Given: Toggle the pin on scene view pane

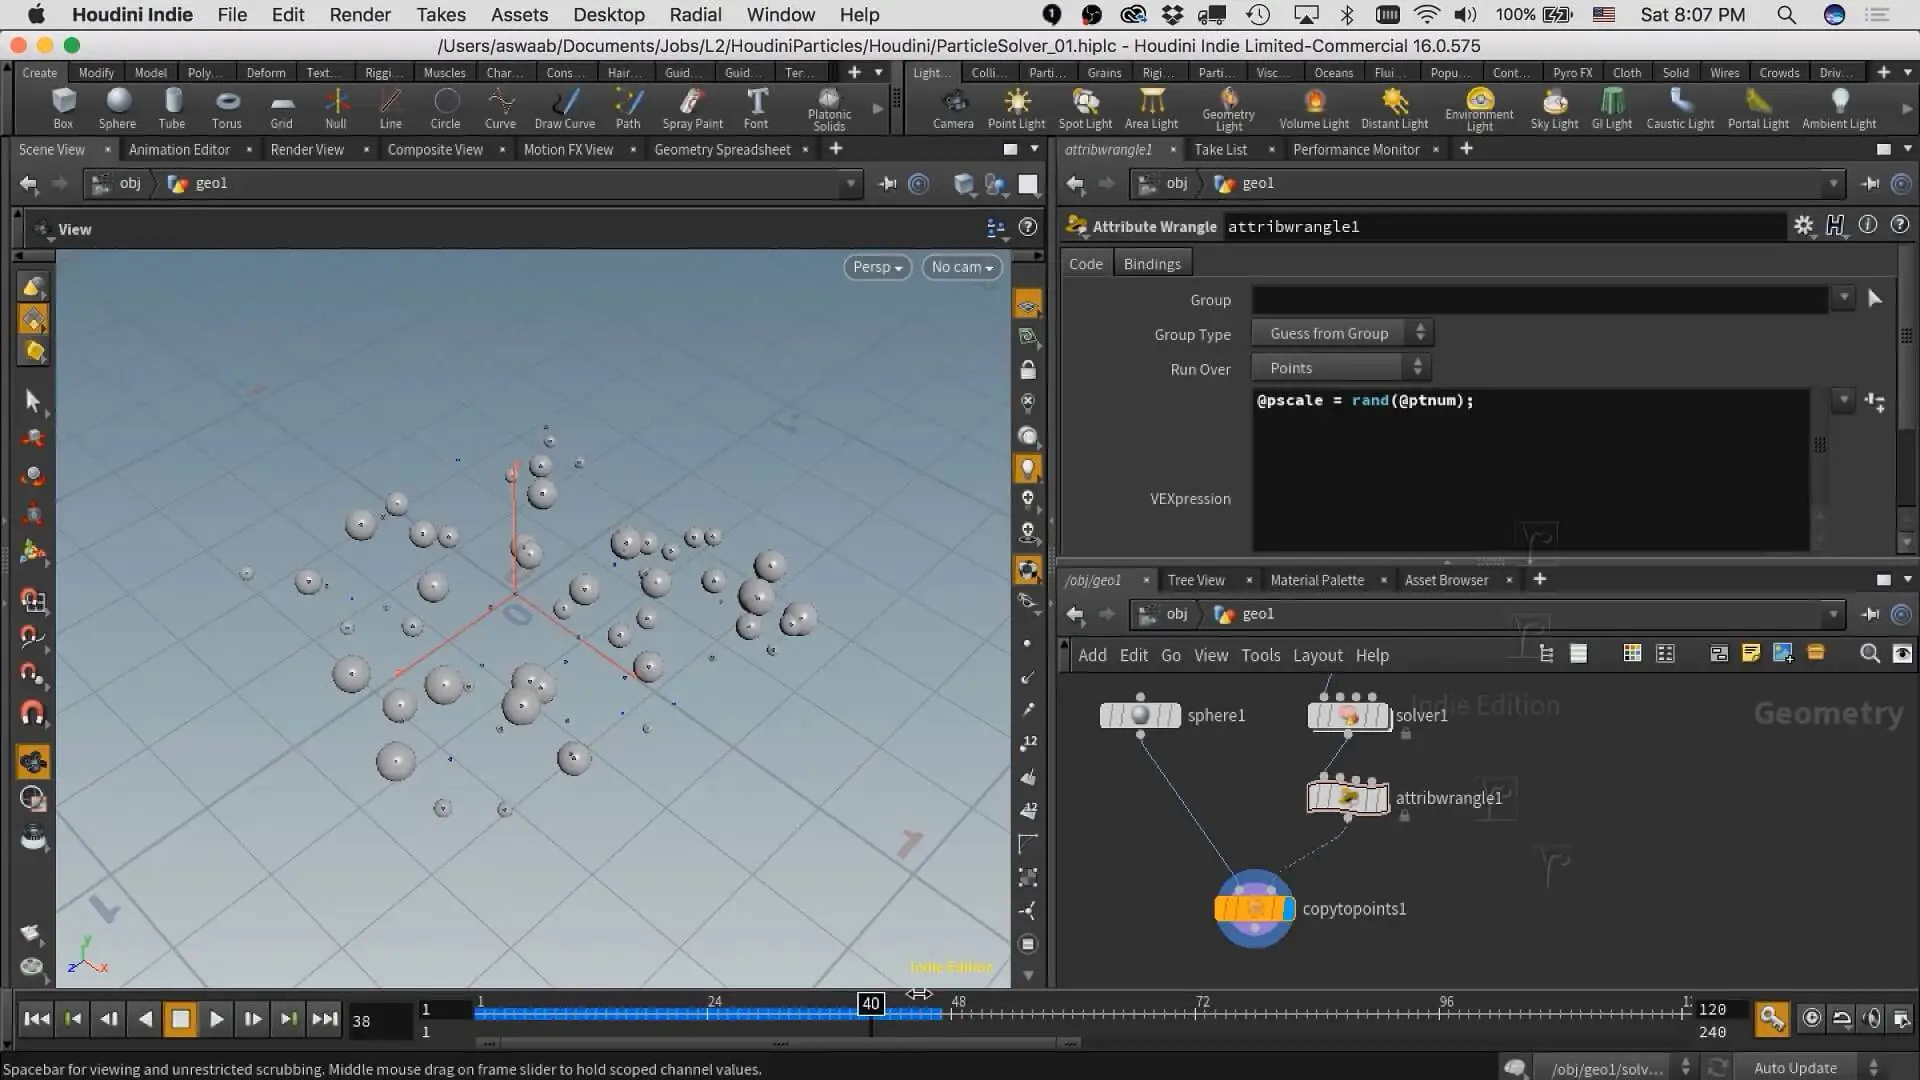Looking at the screenshot, I should click(x=887, y=184).
